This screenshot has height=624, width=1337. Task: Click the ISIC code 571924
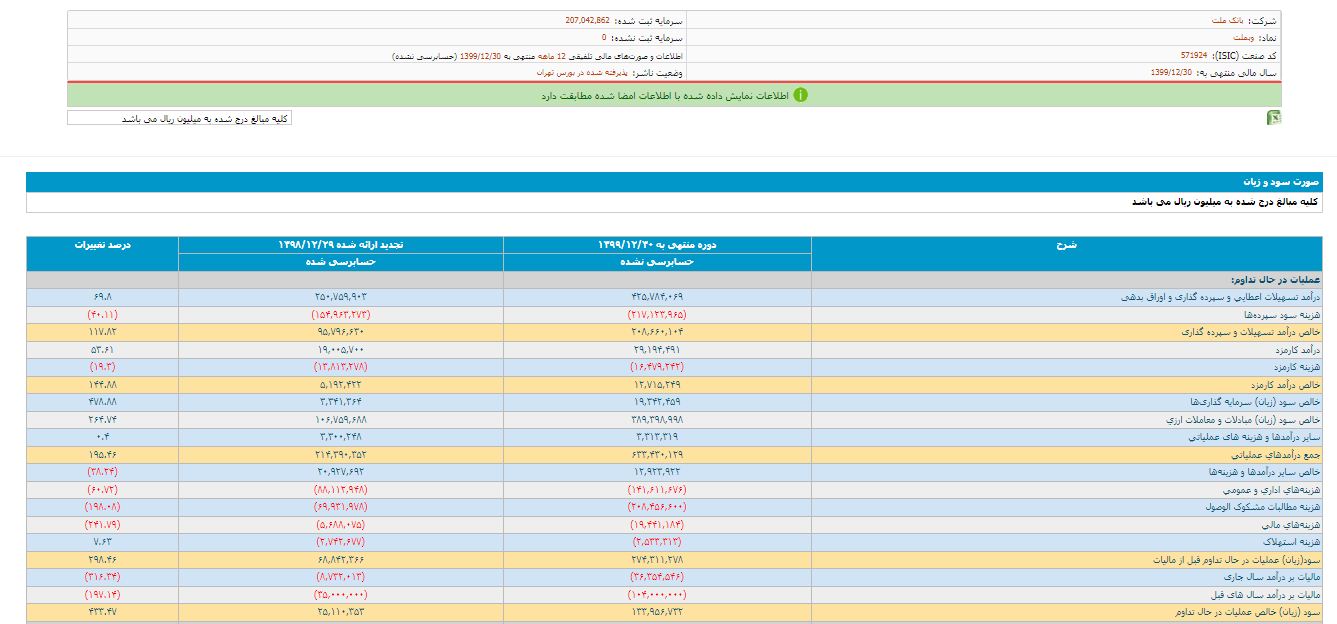[x=1192, y=56]
